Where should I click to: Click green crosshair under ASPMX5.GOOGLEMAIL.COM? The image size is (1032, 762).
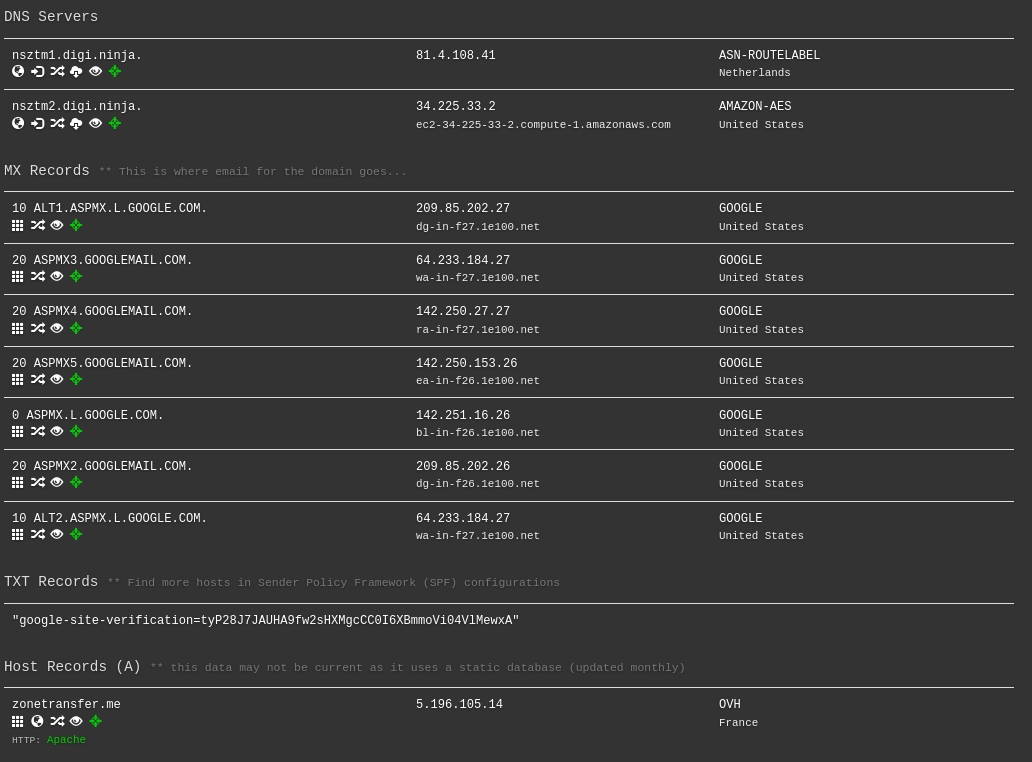[x=76, y=380]
